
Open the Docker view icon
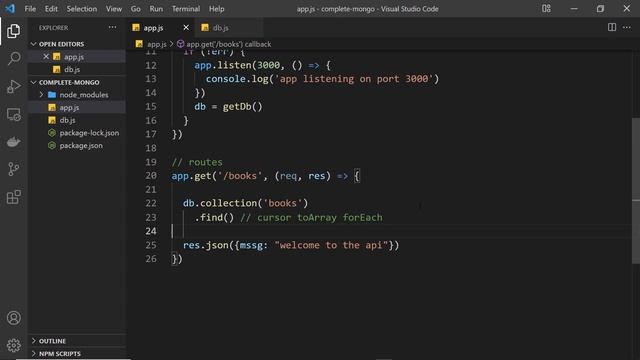click(13, 142)
